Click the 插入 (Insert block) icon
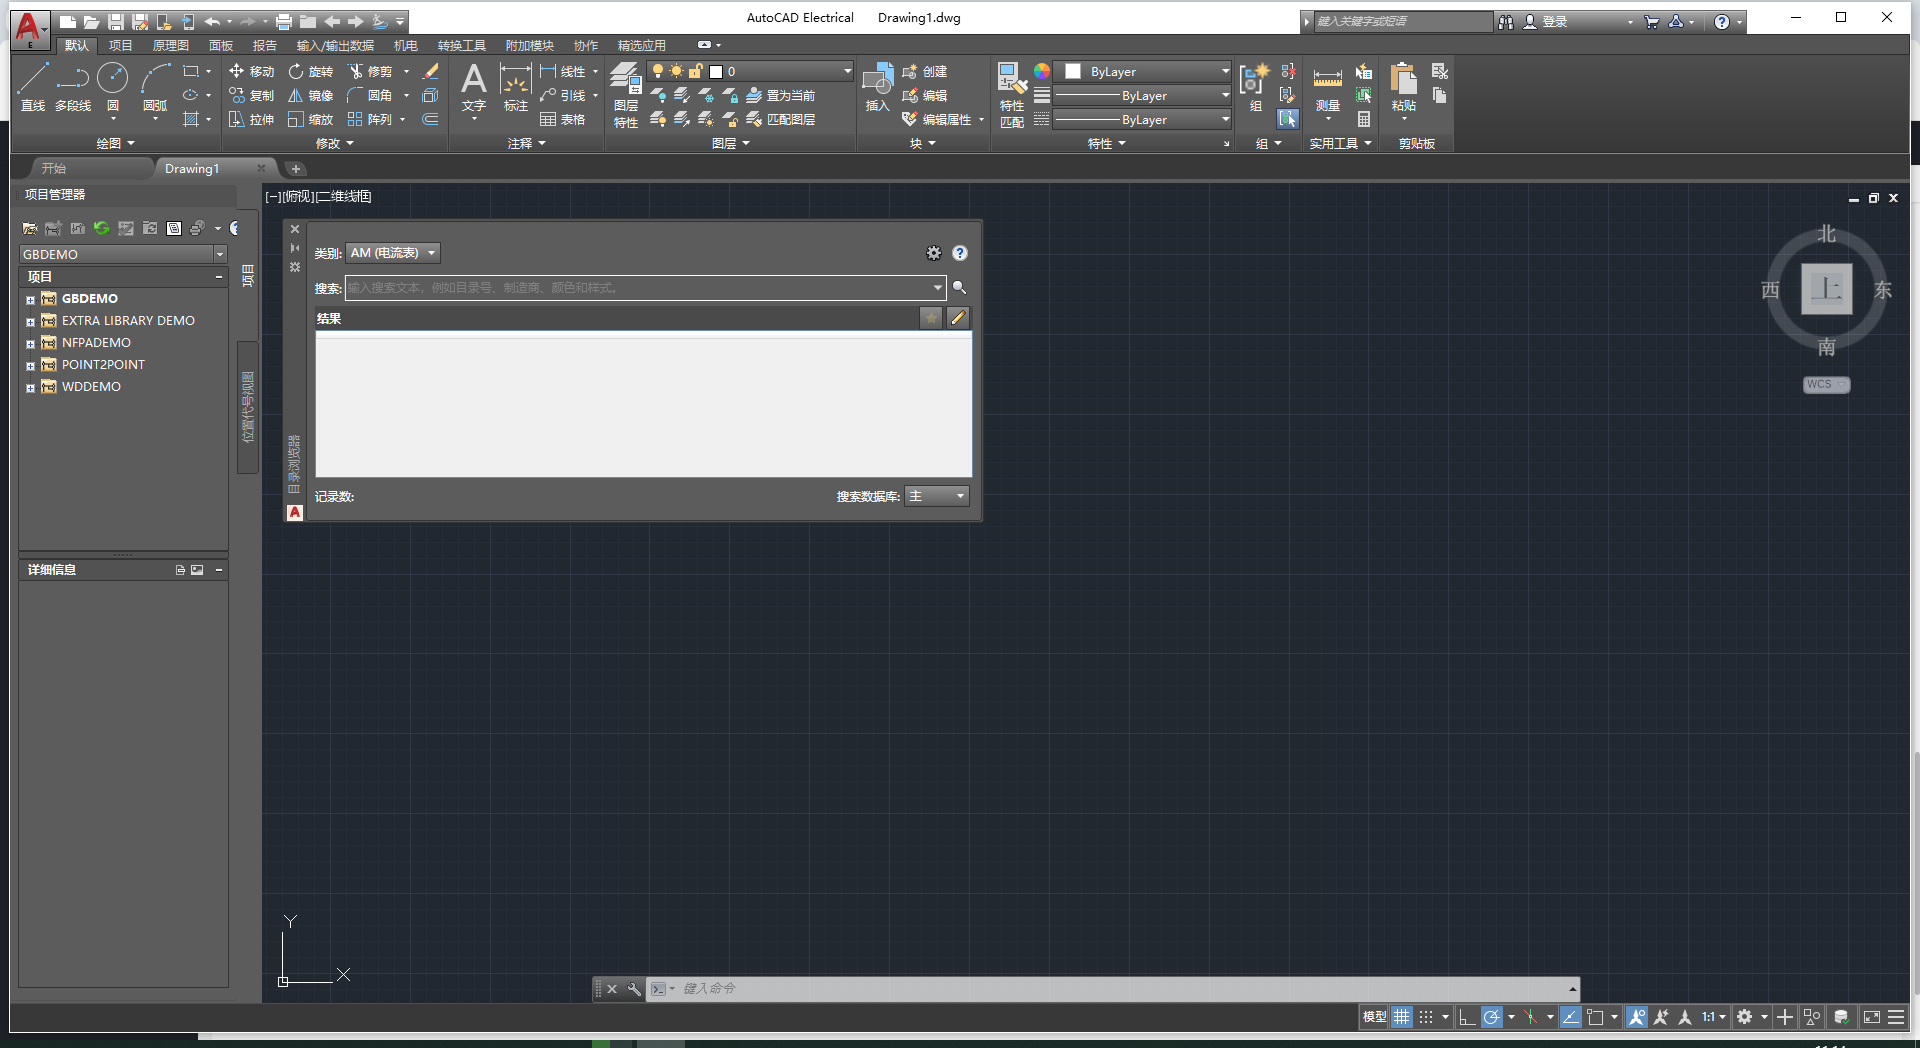 (877, 90)
